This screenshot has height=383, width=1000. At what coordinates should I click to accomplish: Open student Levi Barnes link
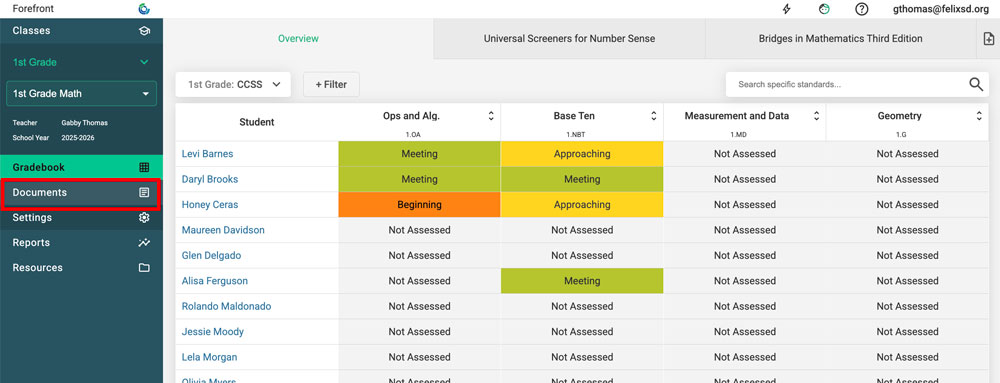[207, 154]
